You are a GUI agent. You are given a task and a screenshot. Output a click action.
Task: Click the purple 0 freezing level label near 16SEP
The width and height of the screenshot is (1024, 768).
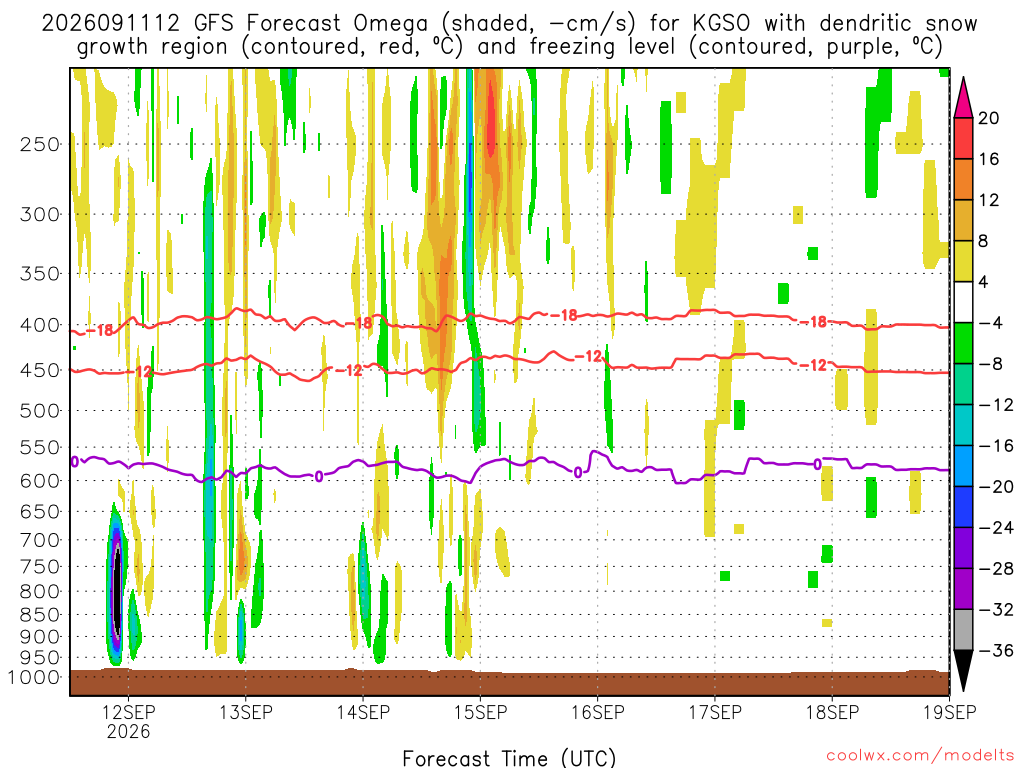point(577,472)
